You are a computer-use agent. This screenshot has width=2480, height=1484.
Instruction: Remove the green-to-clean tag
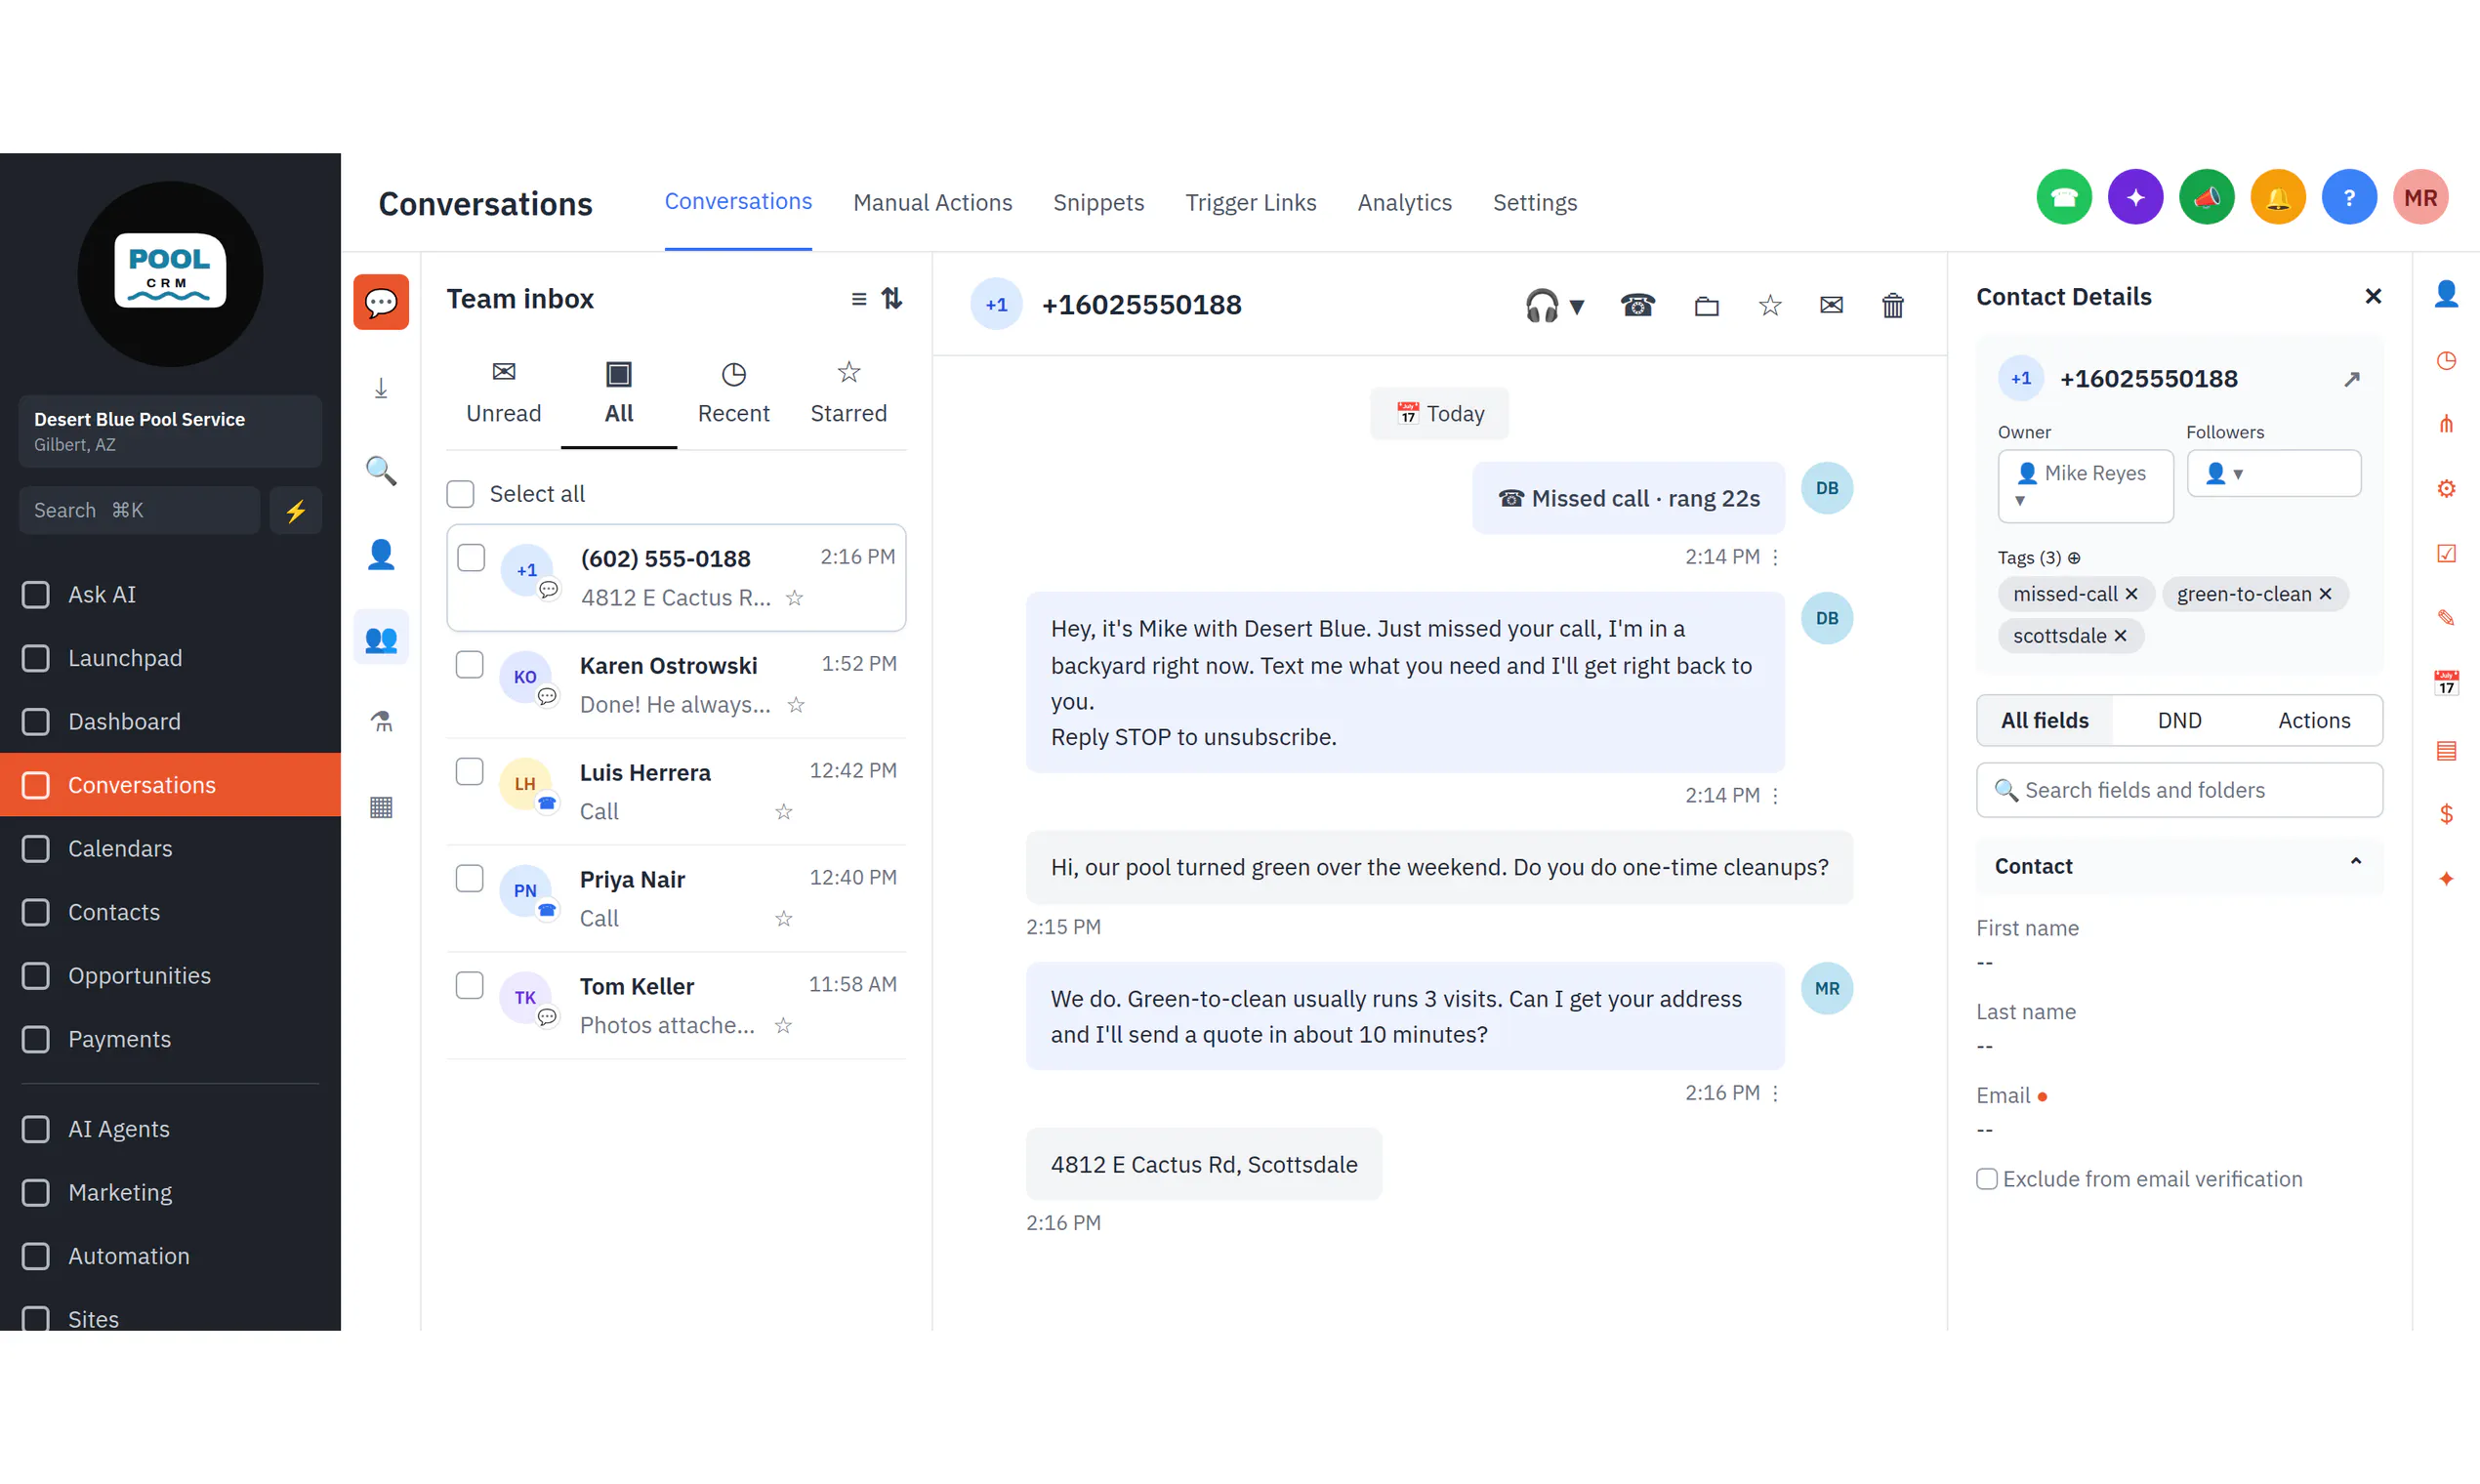coord(2324,594)
